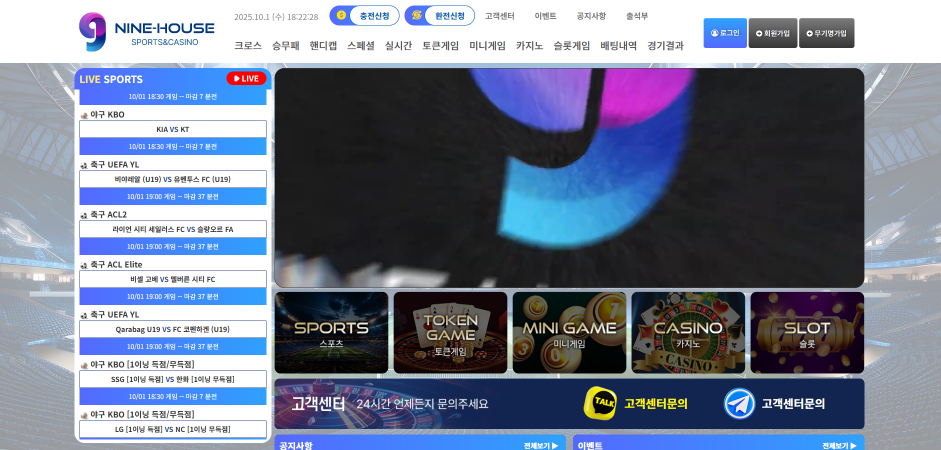Viewport: 941px width, 450px height.
Task: Choose the SLOT category thumbnail
Action: 807,333
